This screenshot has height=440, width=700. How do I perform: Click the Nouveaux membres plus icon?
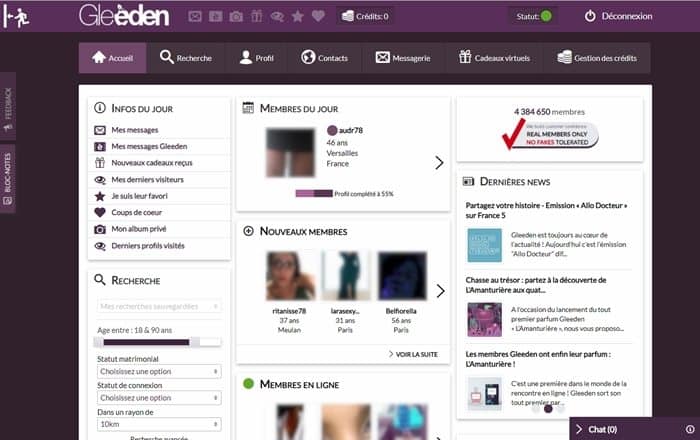click(248, 231)
